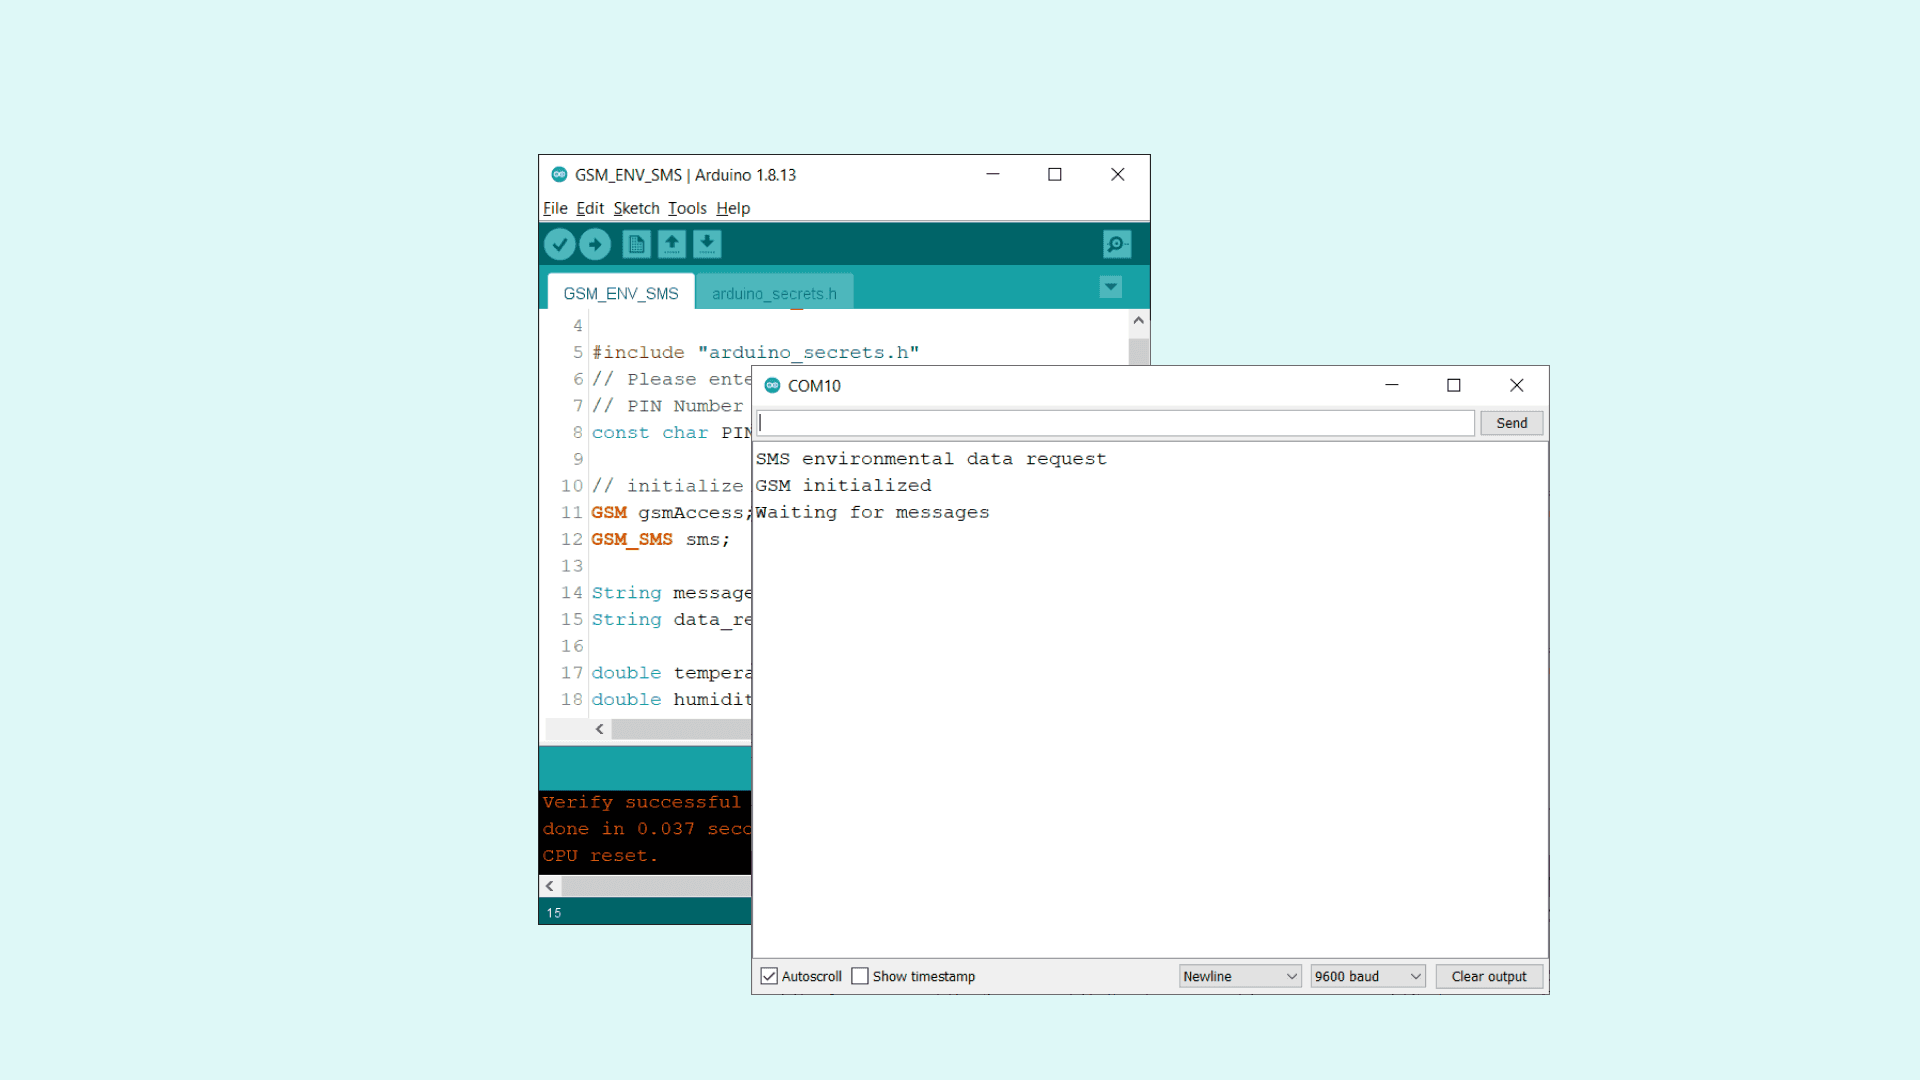Image resolution: width=1920 pixels, height=1080 pixels.
Task: Switch to the arduino_secrets.h tab
Action: pos(774,293)
